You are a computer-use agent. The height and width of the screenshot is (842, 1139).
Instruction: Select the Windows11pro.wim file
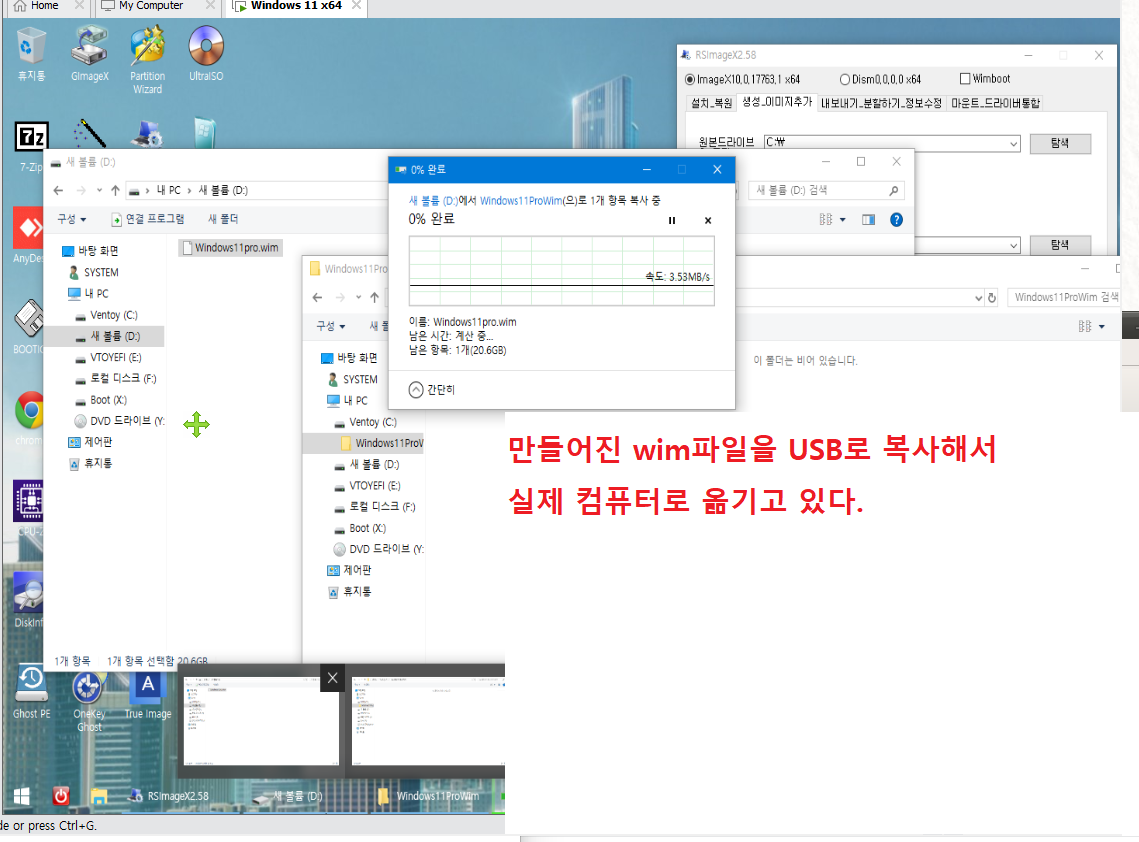[x=230, y=248]
